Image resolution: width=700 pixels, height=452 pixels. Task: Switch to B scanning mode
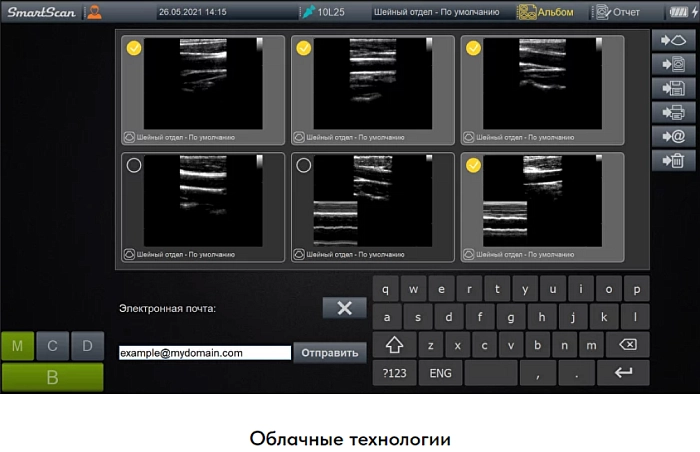point(52,377)
